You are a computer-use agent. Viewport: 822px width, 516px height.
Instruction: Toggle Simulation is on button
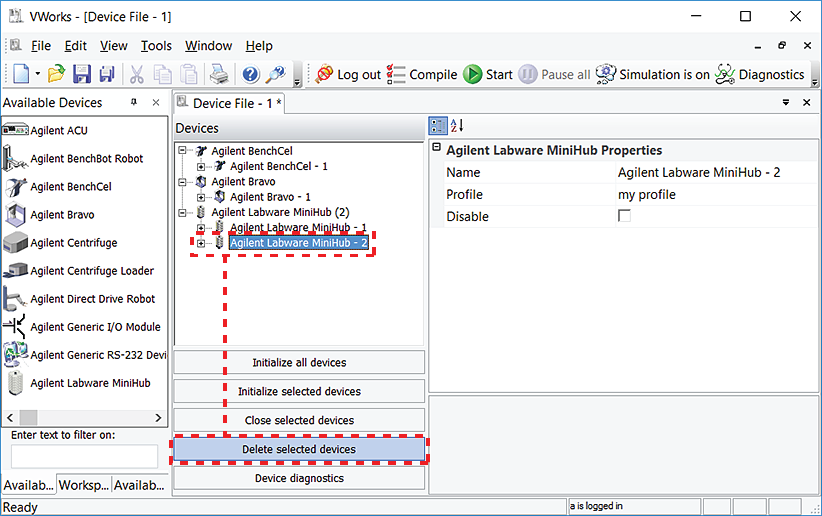point(652,75)
